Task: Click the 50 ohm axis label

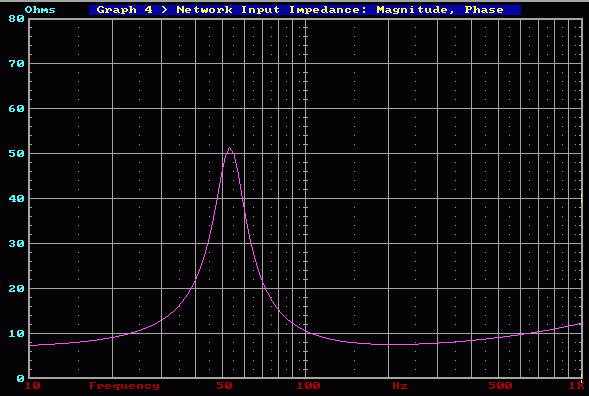Action: click(17, 154)
